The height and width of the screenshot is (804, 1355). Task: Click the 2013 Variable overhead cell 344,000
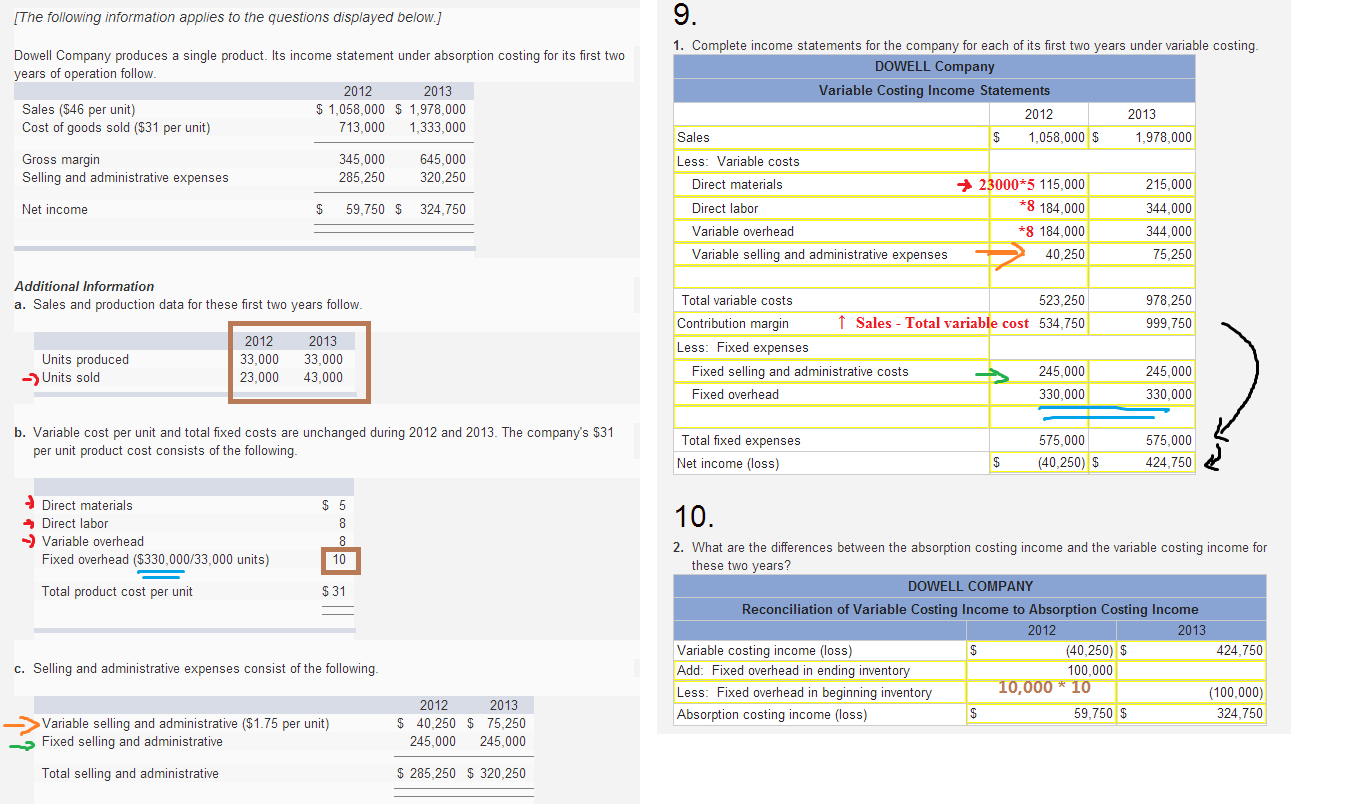coord(1143,231)
